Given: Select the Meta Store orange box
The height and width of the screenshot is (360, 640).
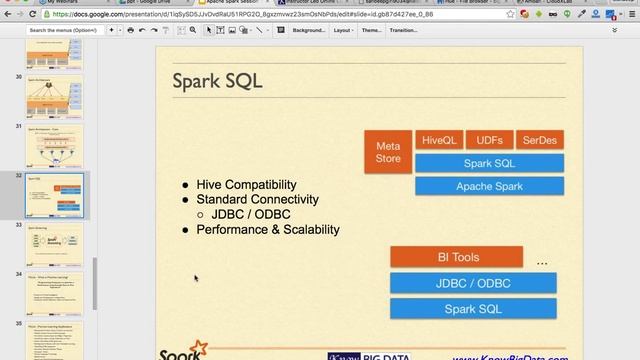Looking at the screenshot, I should [388, 152].
